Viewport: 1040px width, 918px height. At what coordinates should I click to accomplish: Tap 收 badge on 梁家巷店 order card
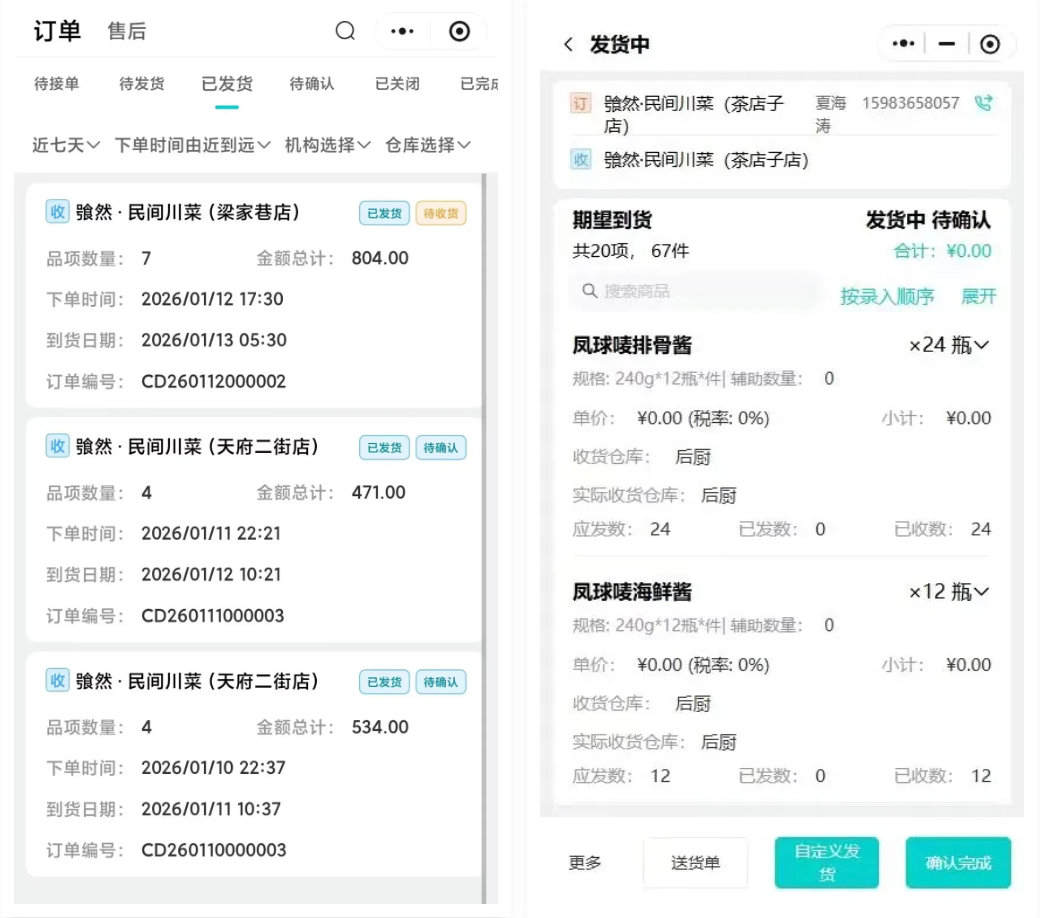pos(58,212)
